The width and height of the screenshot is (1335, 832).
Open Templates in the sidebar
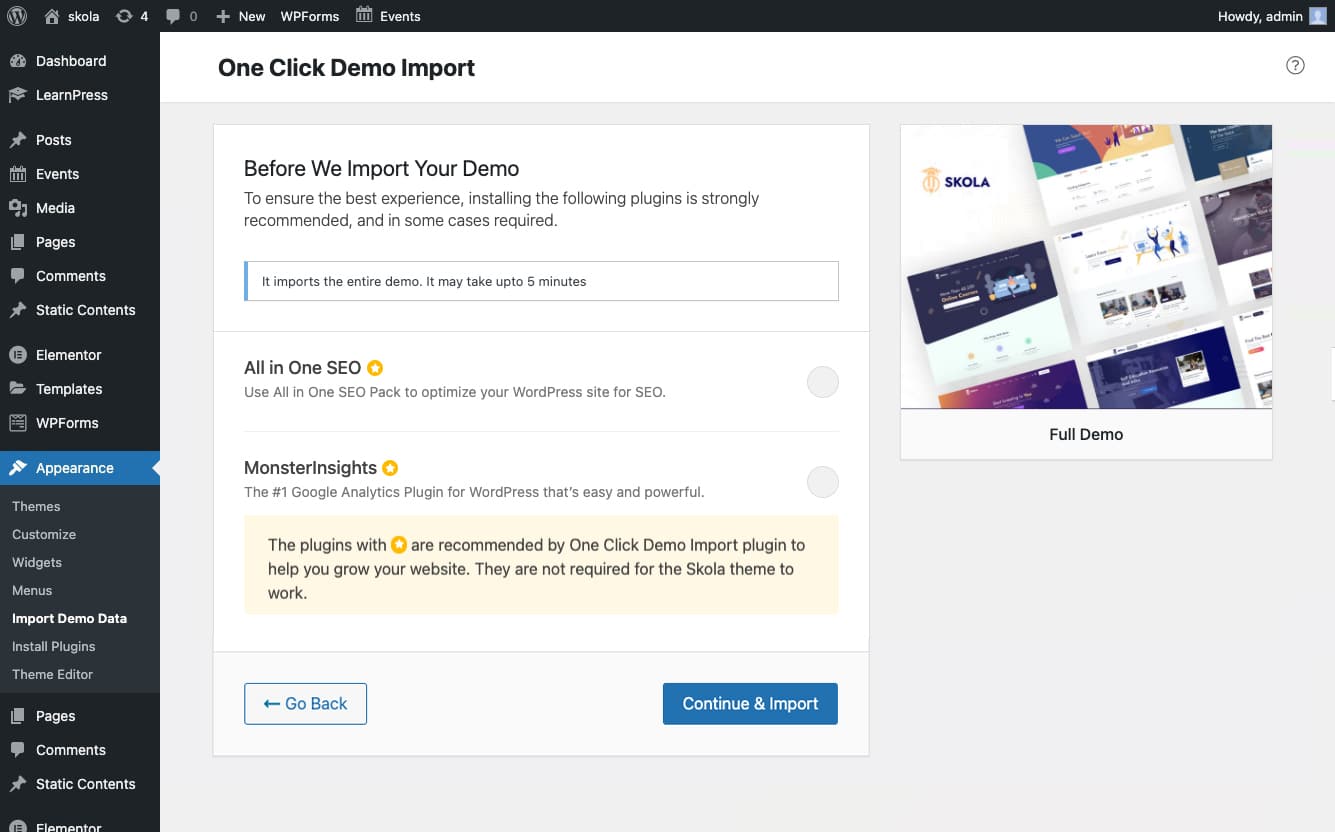[x=80, y=389]
